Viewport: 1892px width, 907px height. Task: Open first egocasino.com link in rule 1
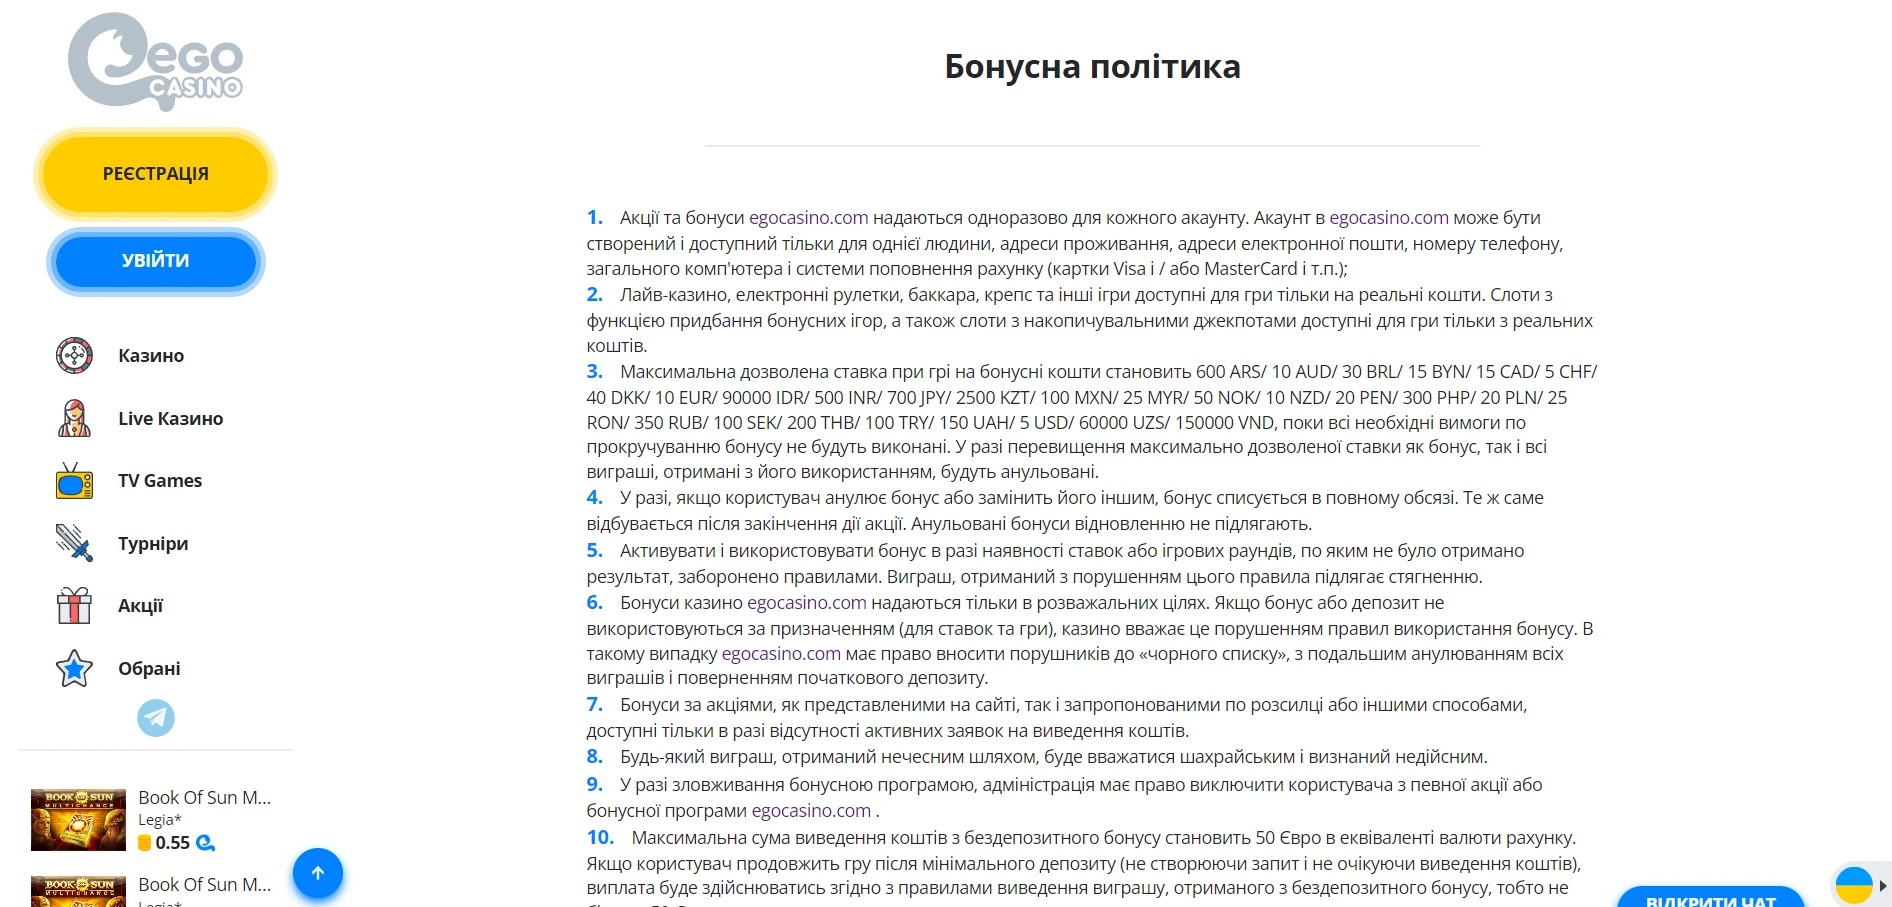point(809,218)
